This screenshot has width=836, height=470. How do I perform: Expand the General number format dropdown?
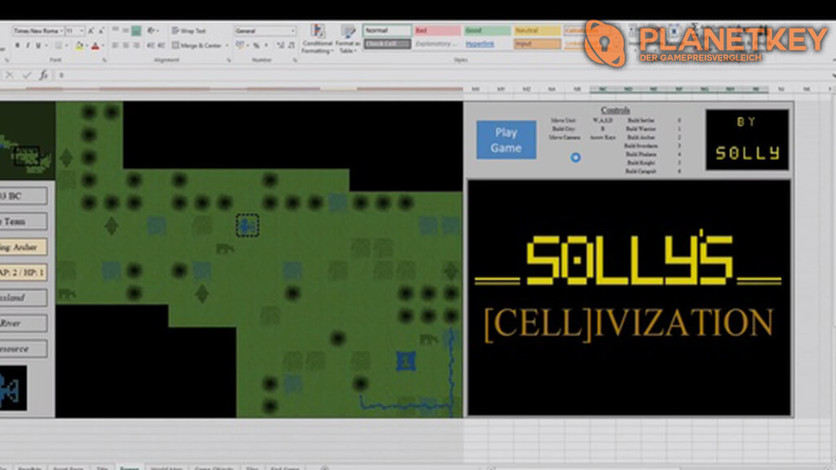click(x=264, y=31)
